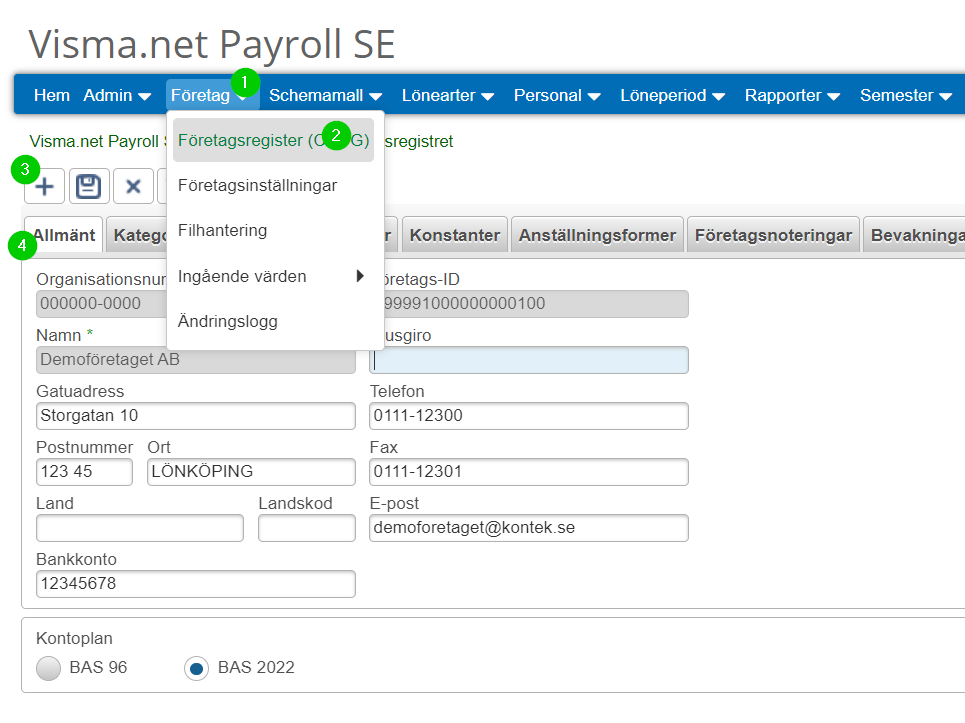Open the Löneperiod dropdown menu
Screen dimensions: 965x723
click(x=672, y=95)
